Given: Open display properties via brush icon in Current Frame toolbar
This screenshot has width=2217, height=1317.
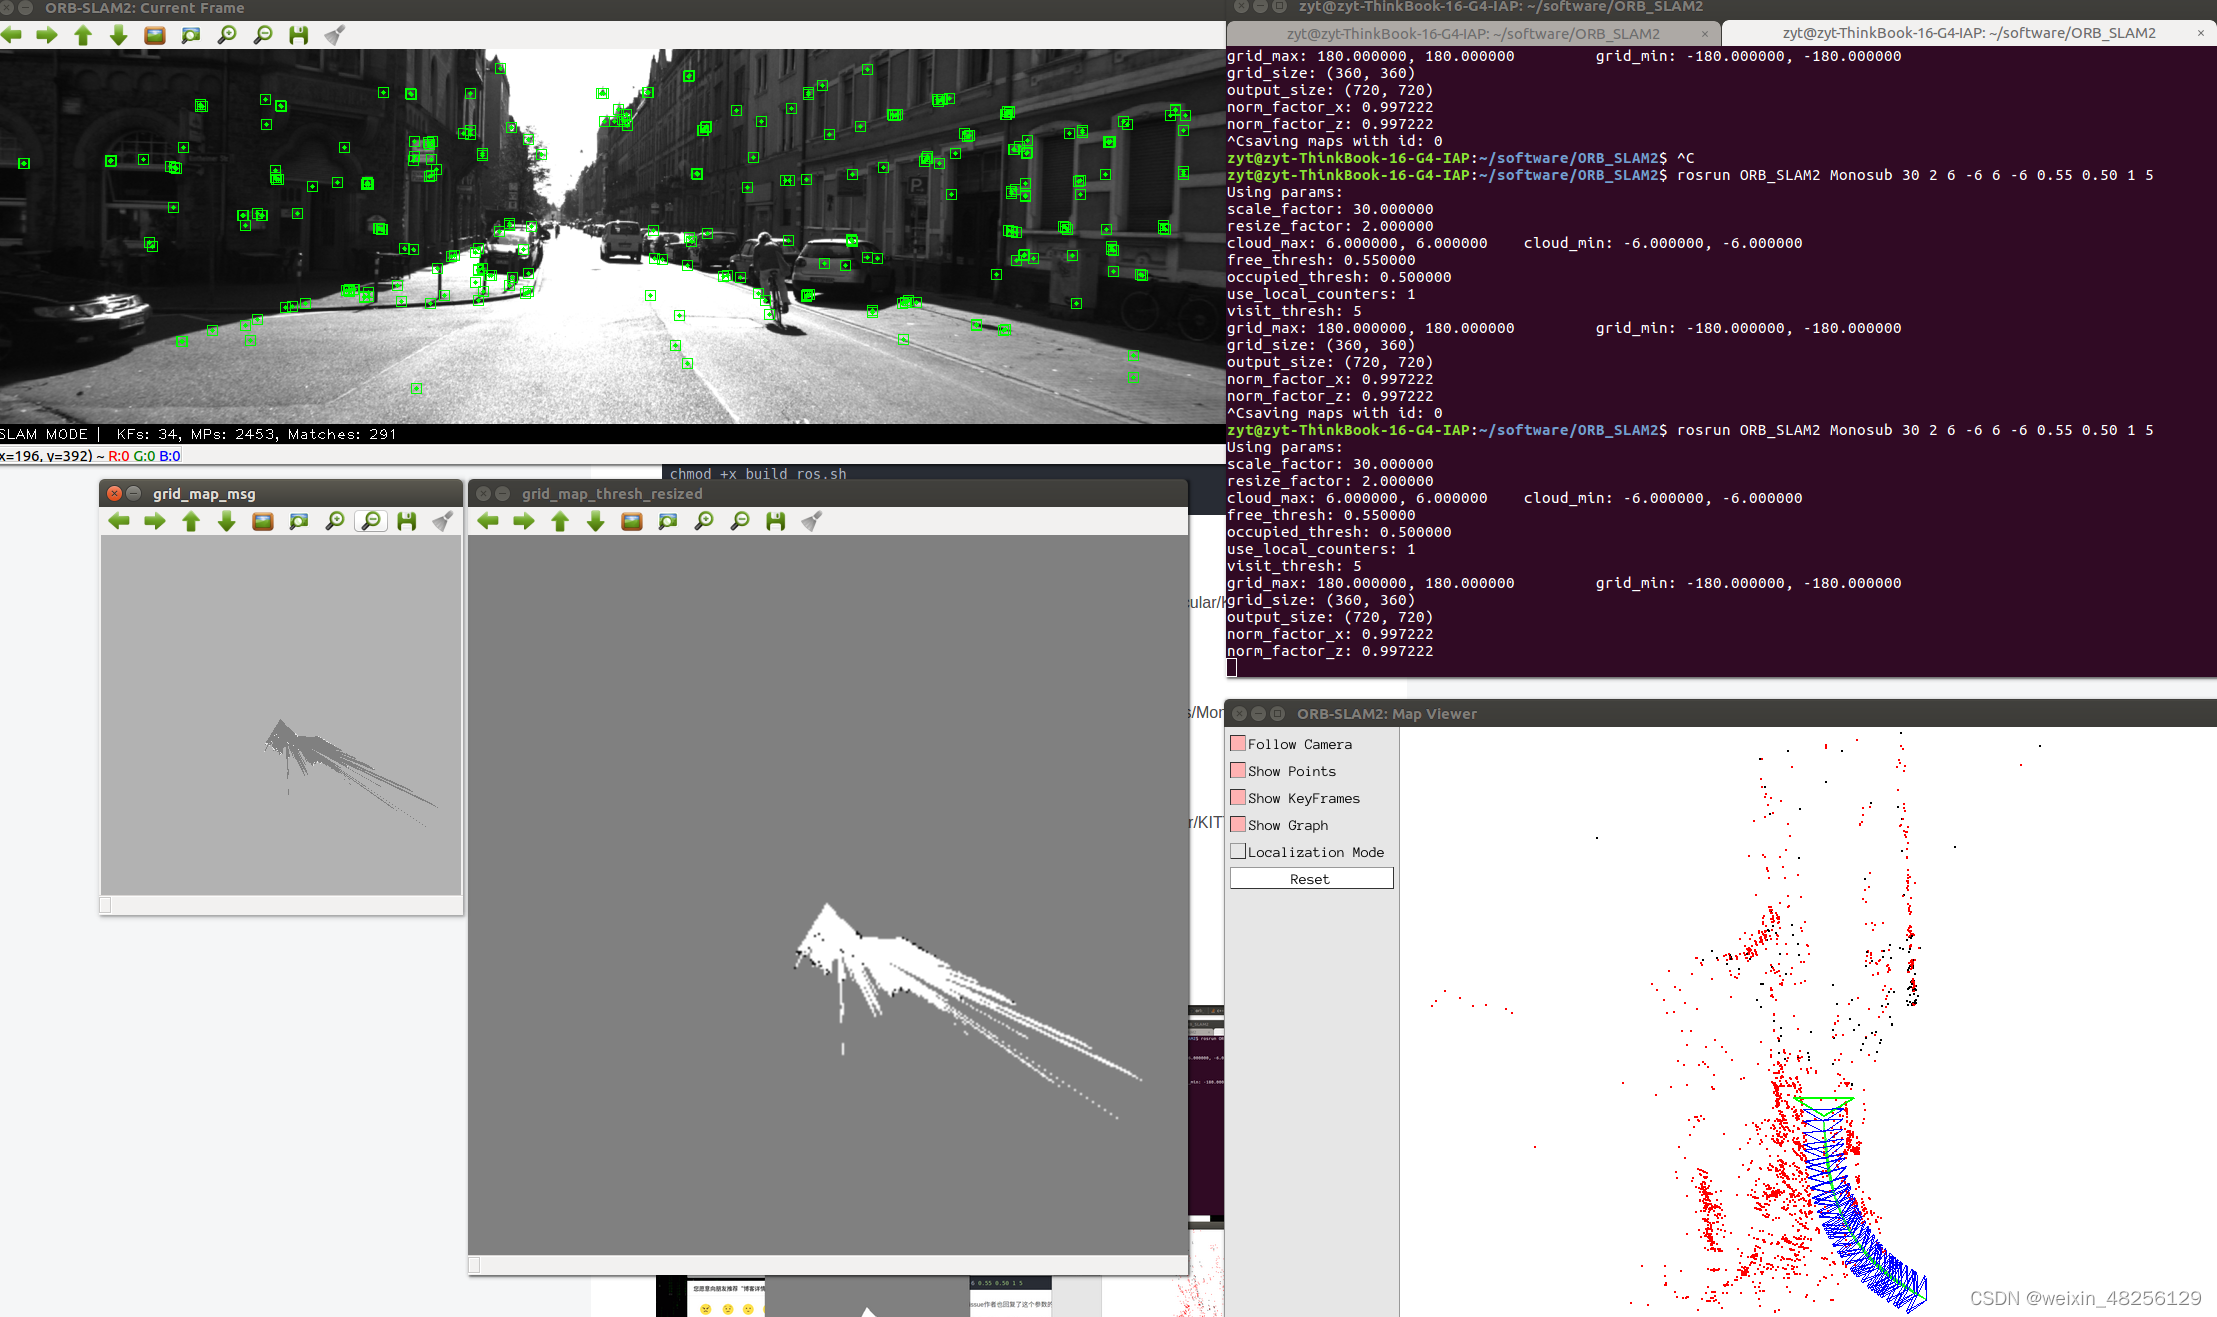Looking at the screenshot, I should (336, 35).
